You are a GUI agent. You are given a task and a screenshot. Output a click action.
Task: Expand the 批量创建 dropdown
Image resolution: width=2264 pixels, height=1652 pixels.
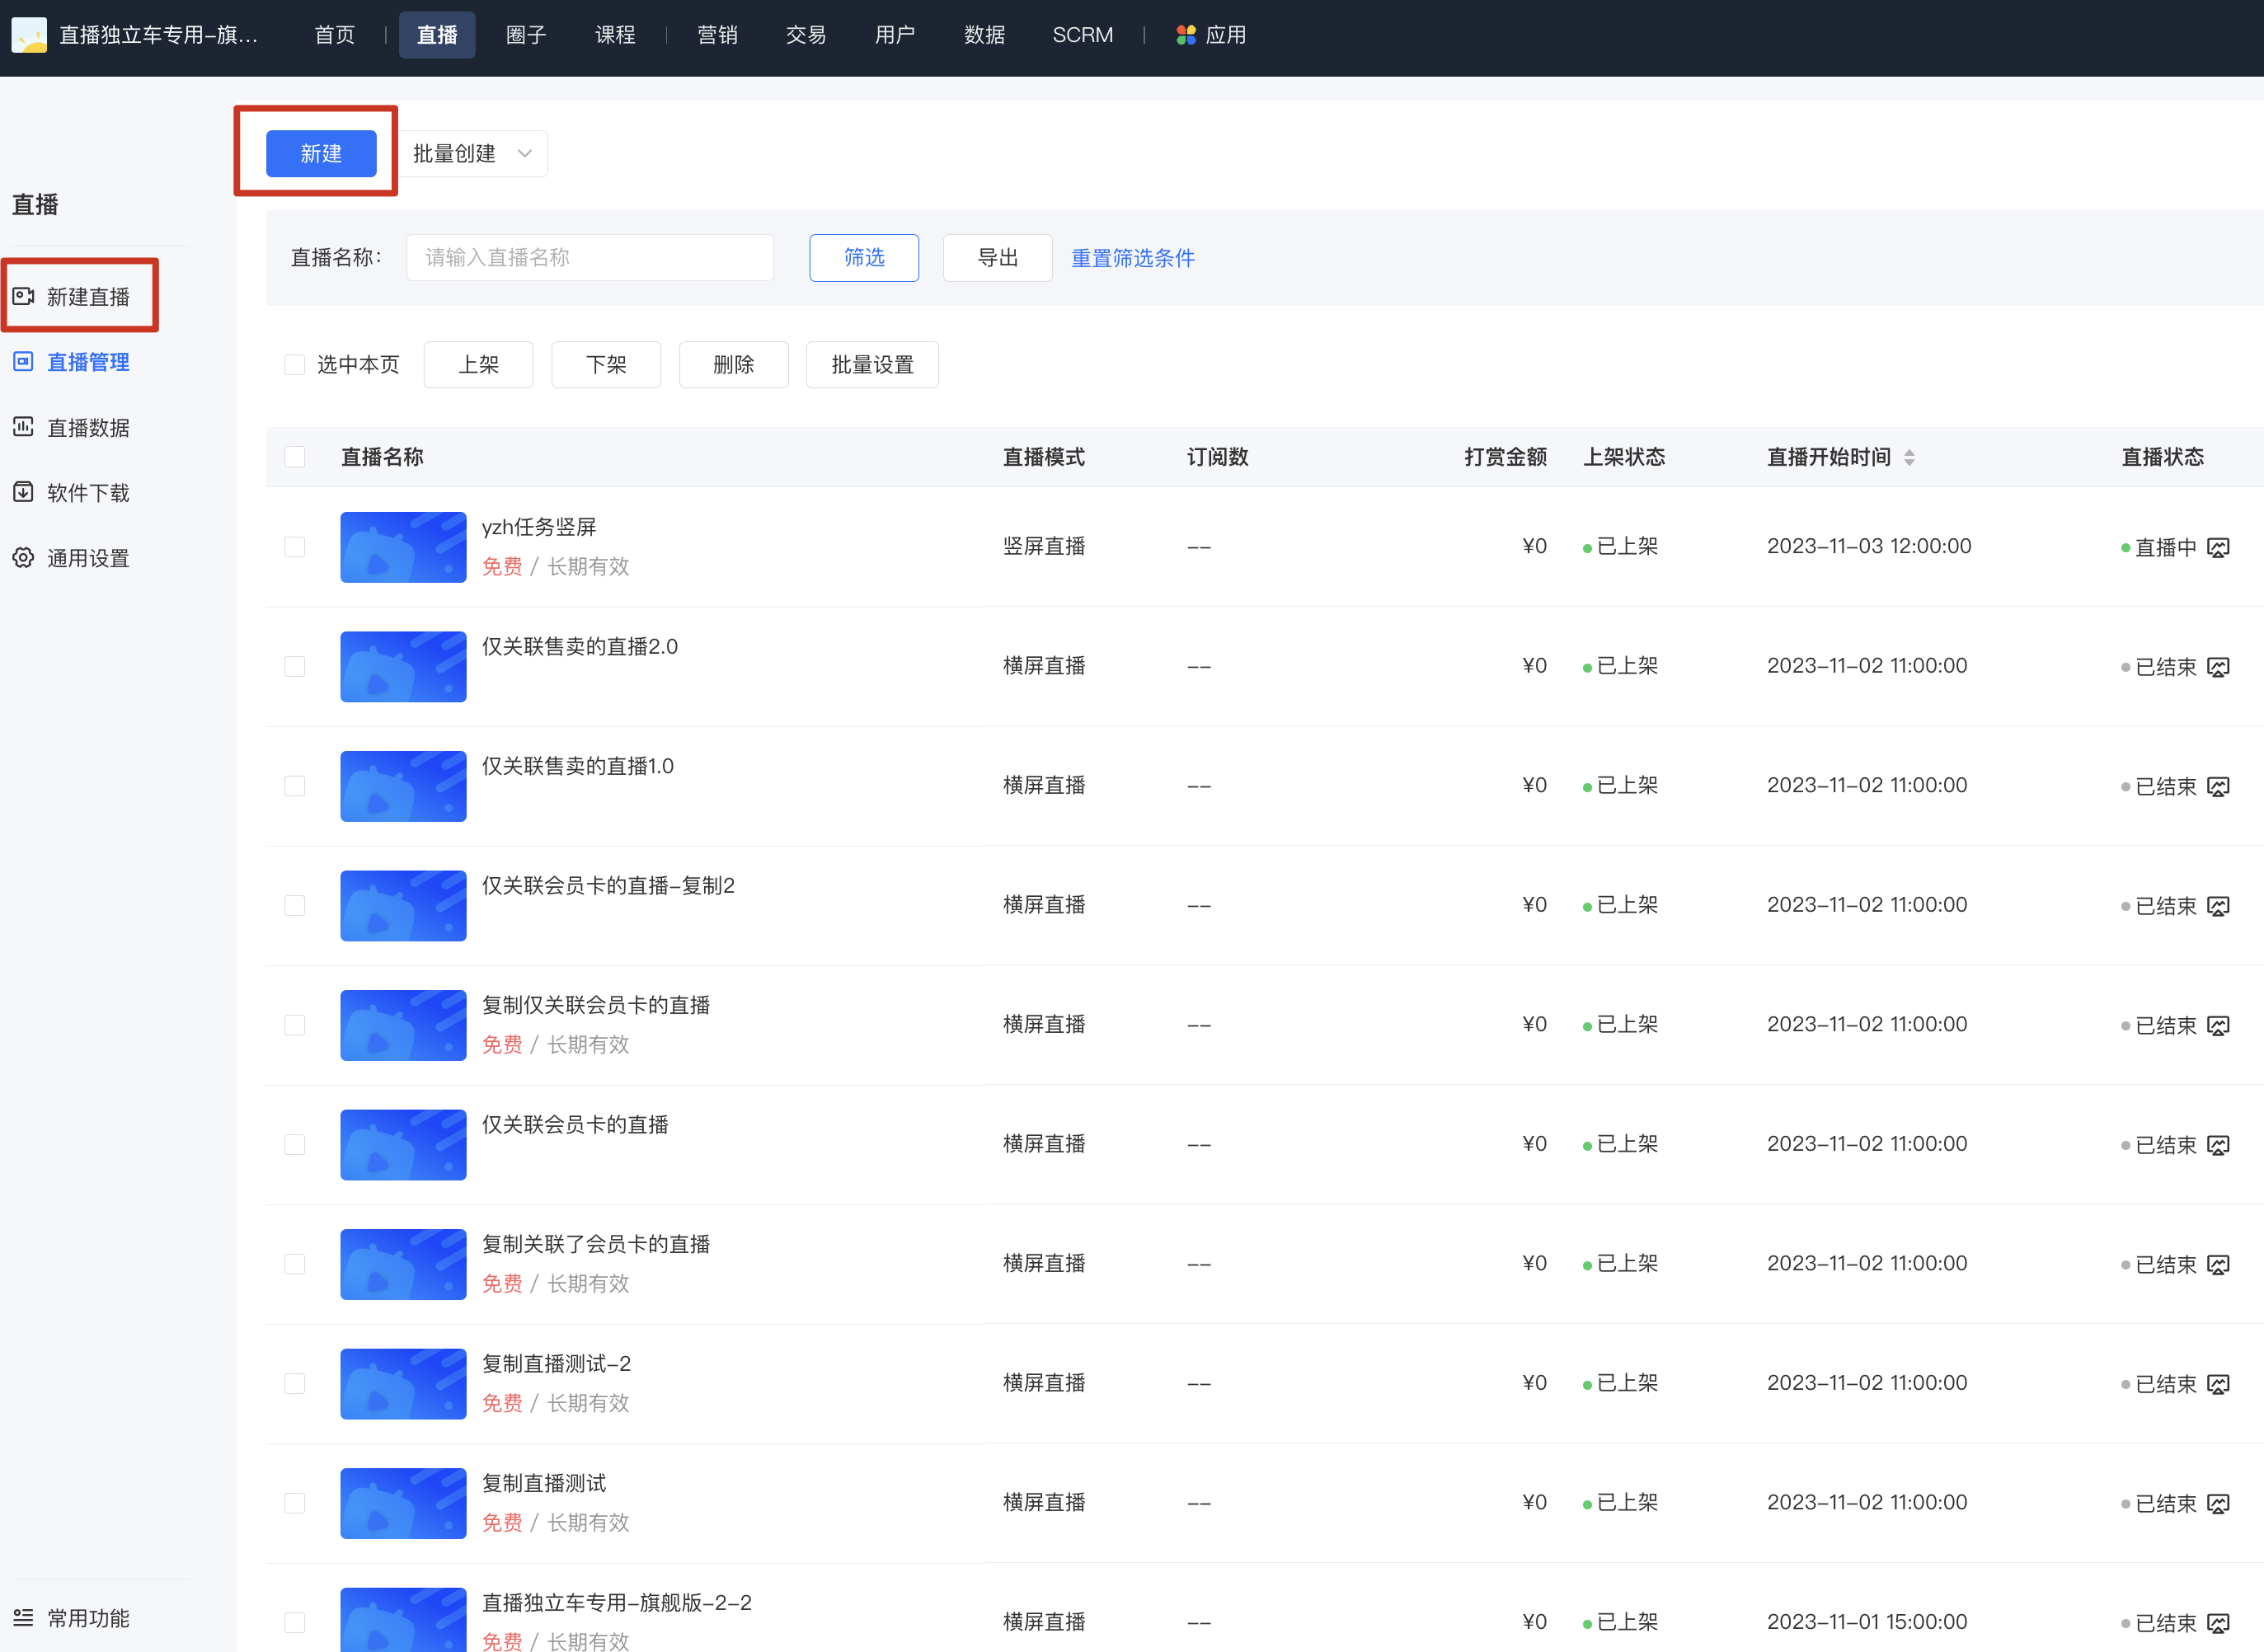473,153
